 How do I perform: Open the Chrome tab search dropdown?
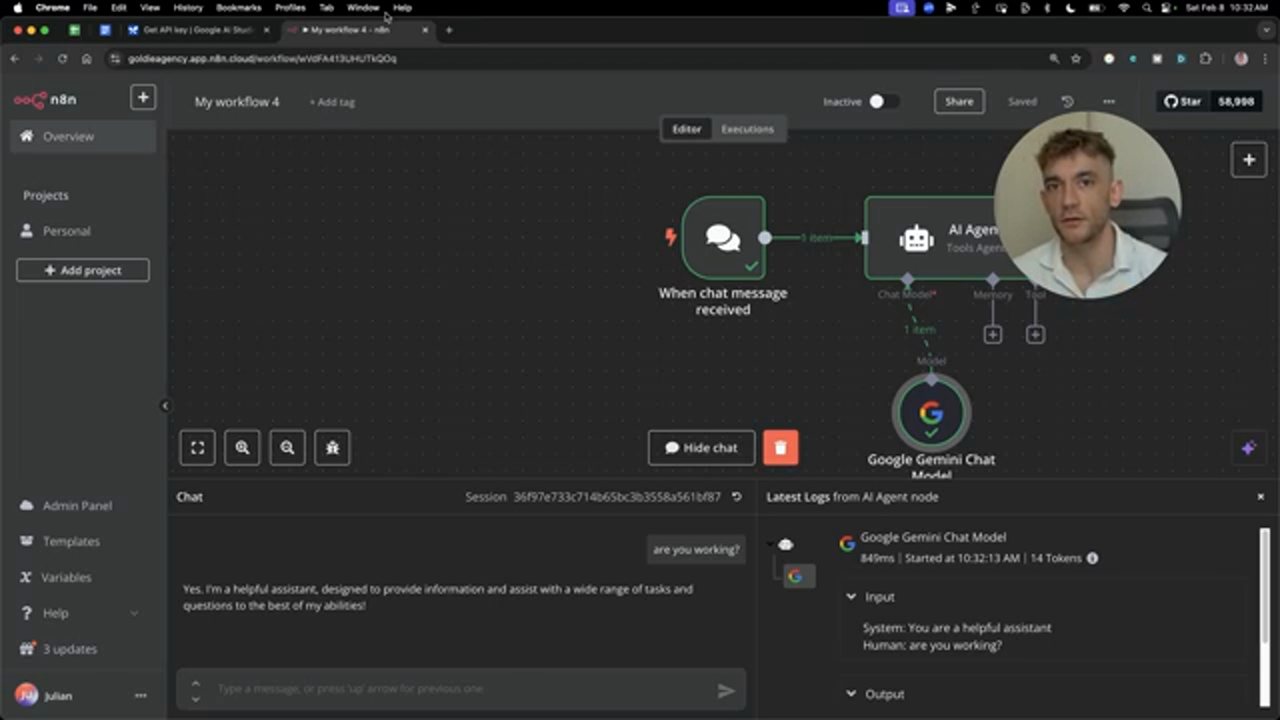point(1266,30)
